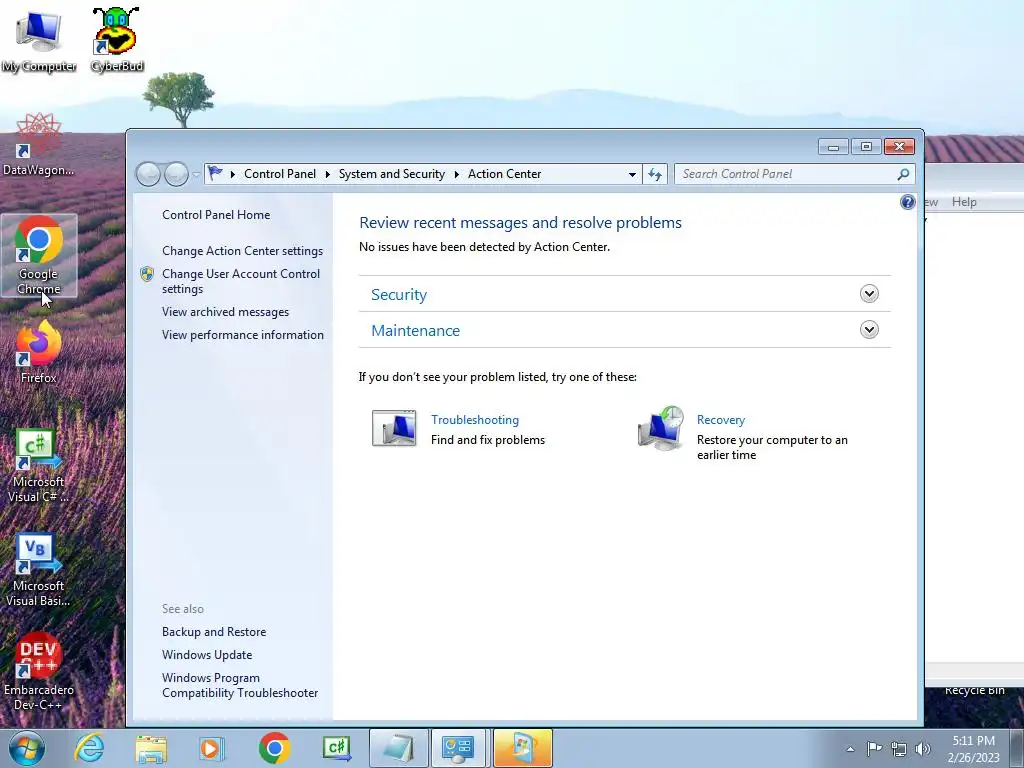Switch to the Control Panel taskbar button

[x=458, y=748]
